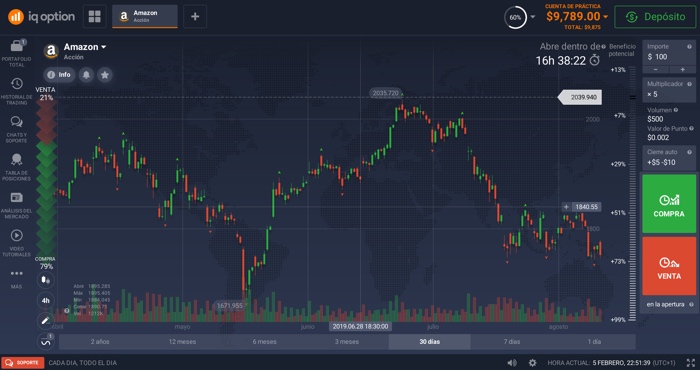Screen dimensions: 700x370
Task: Click the Importe $ 100 field
Action: coord(669,52)
